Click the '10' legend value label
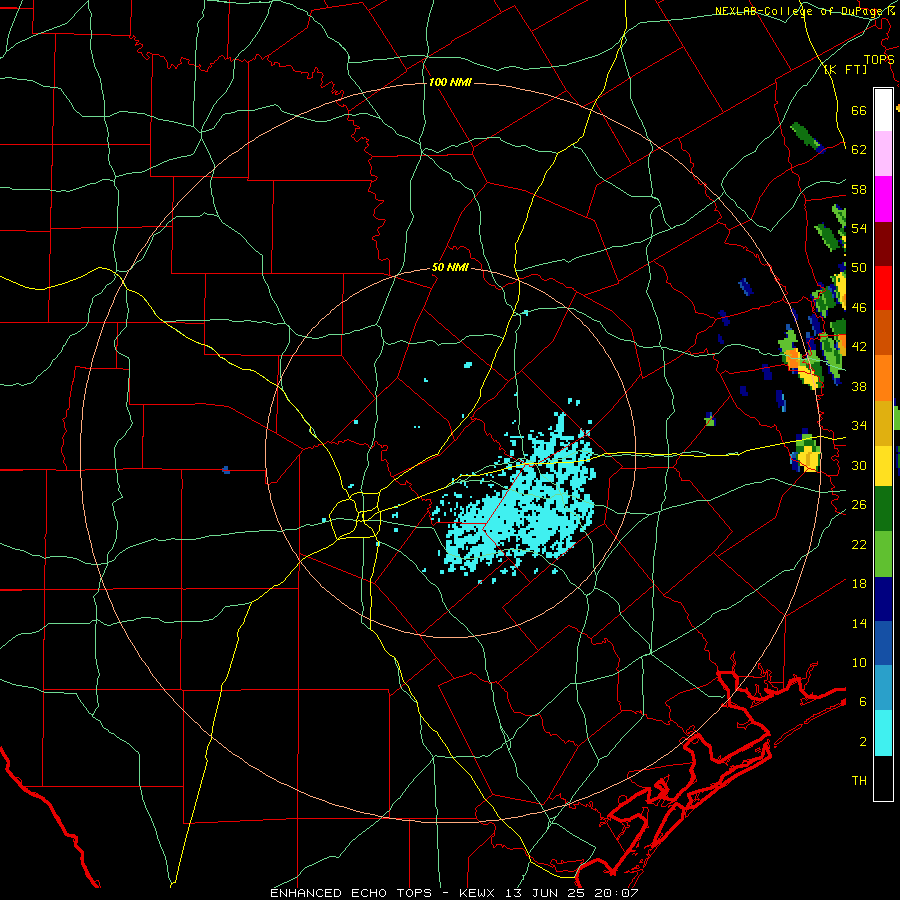Image resolution: width=900 pixels, height=900 pixels. [859, 662]
